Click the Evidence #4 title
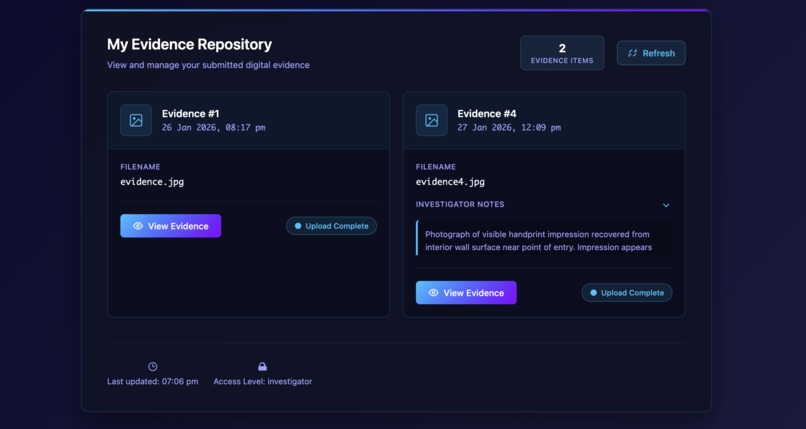The image size is (806, 429). click(487, 114)
